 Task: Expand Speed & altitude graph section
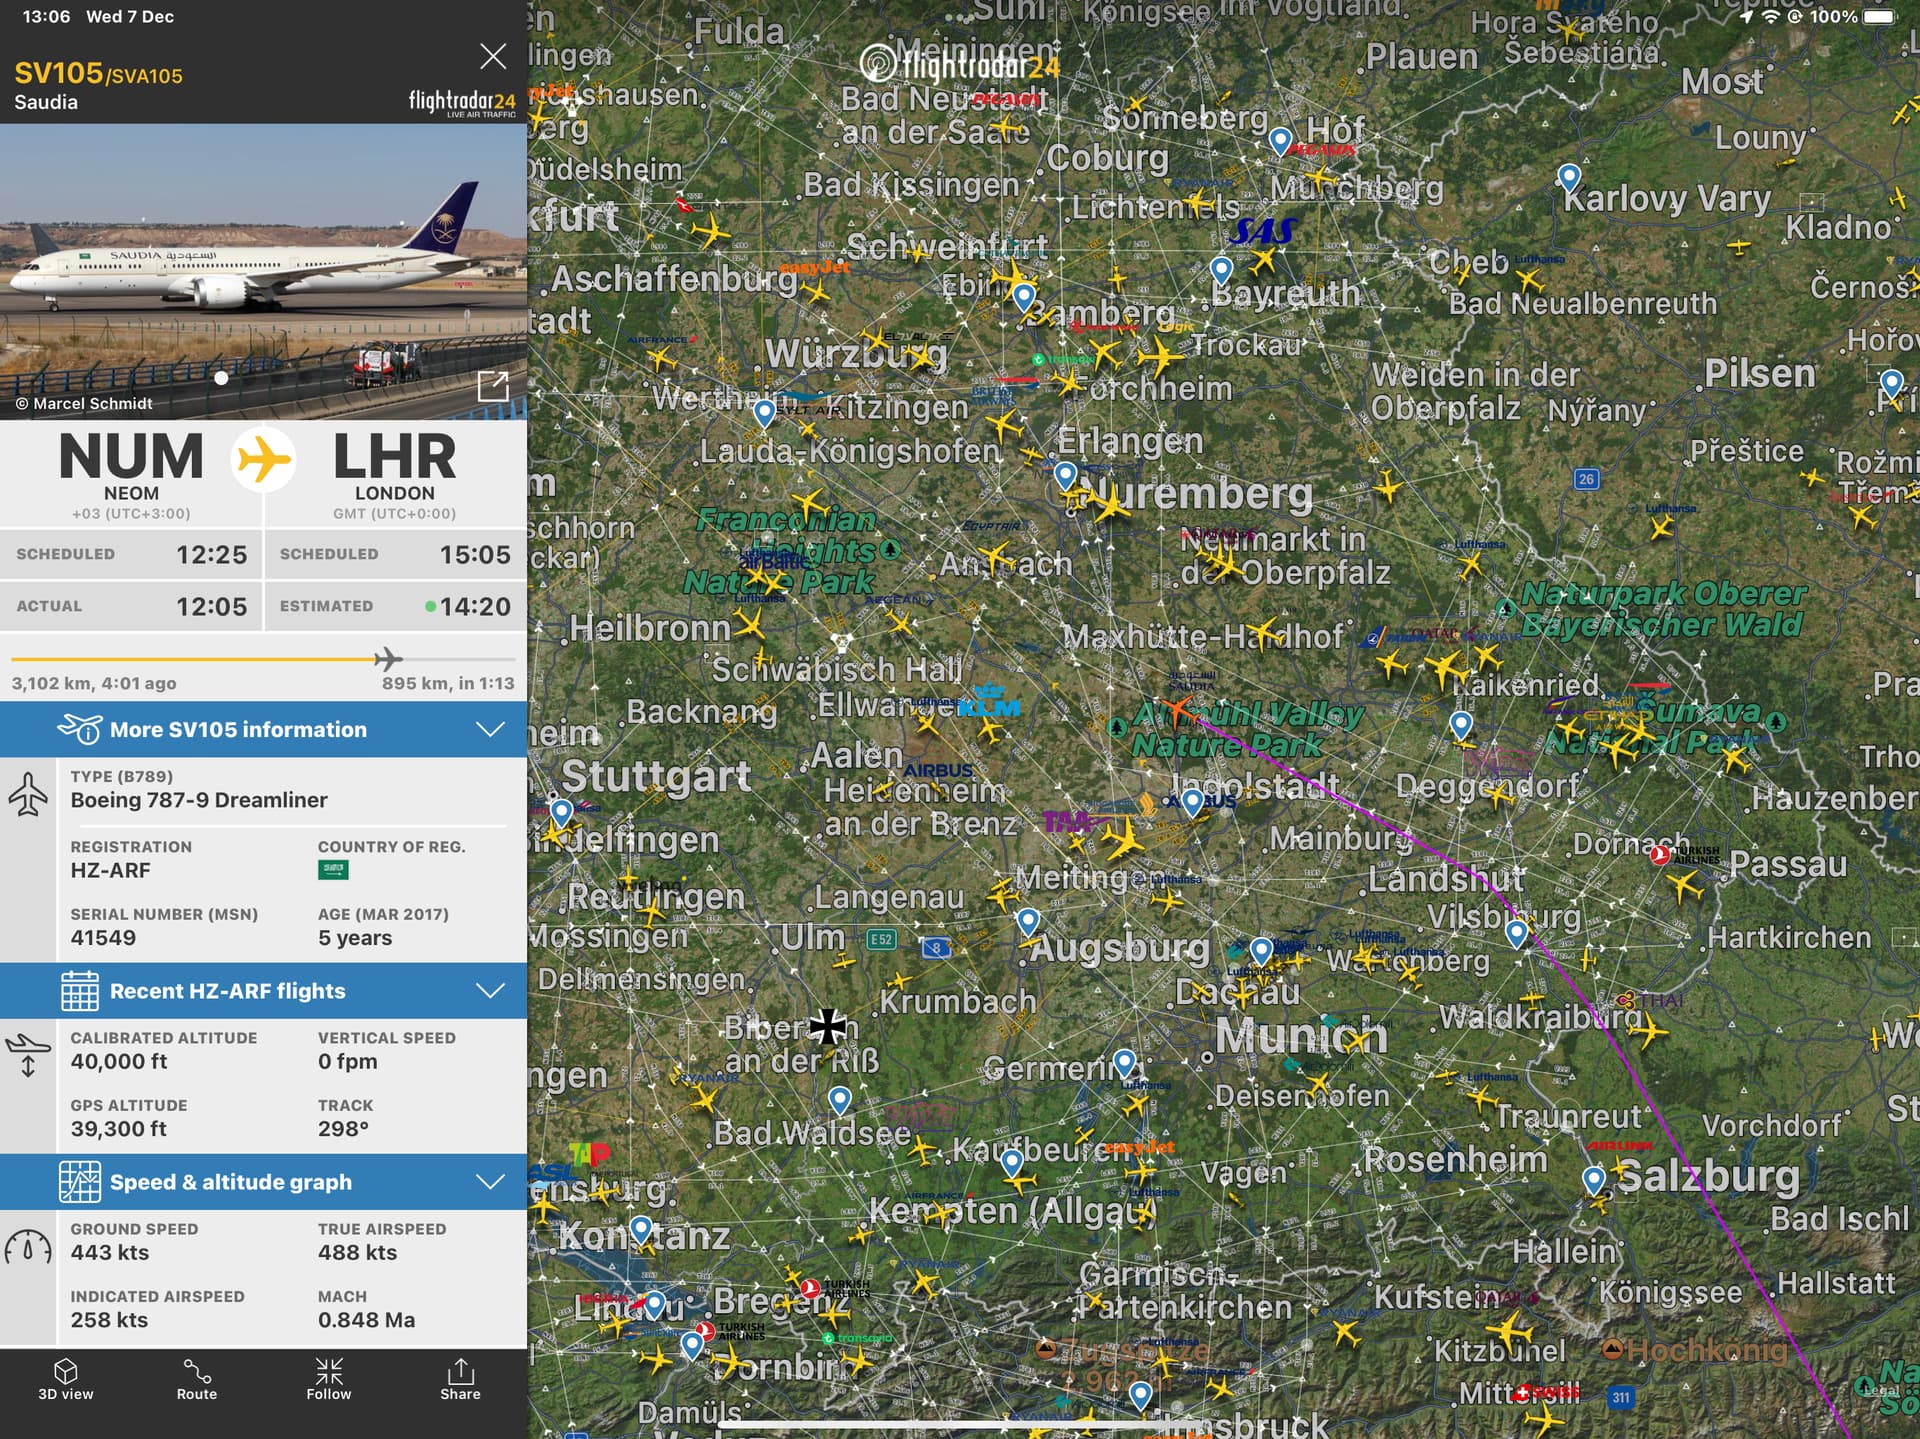tap(263, 1182)
